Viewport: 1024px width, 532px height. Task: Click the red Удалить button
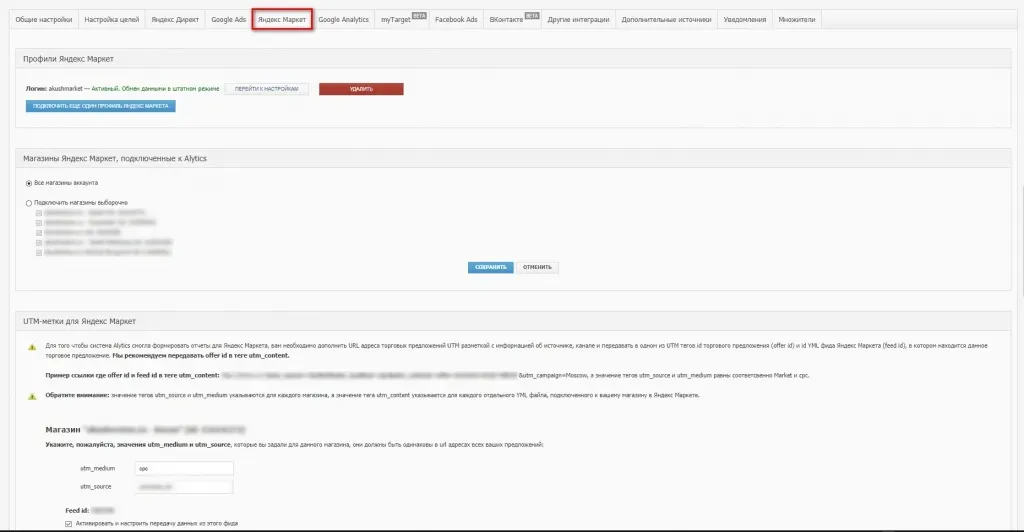point(361,89)
